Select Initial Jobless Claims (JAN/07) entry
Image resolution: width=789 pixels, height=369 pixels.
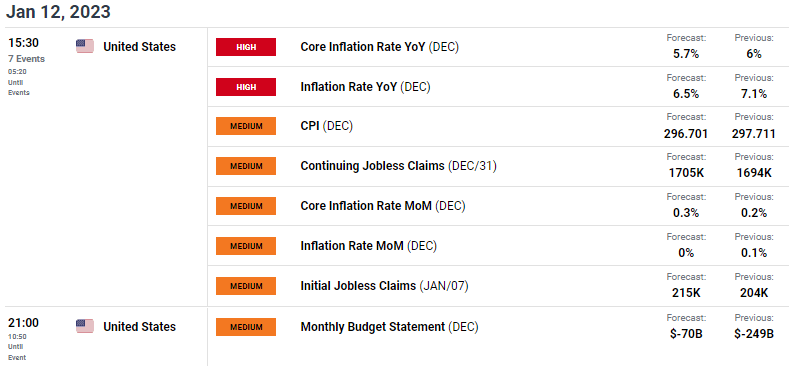pyautogui.click(x=384, y=286)
